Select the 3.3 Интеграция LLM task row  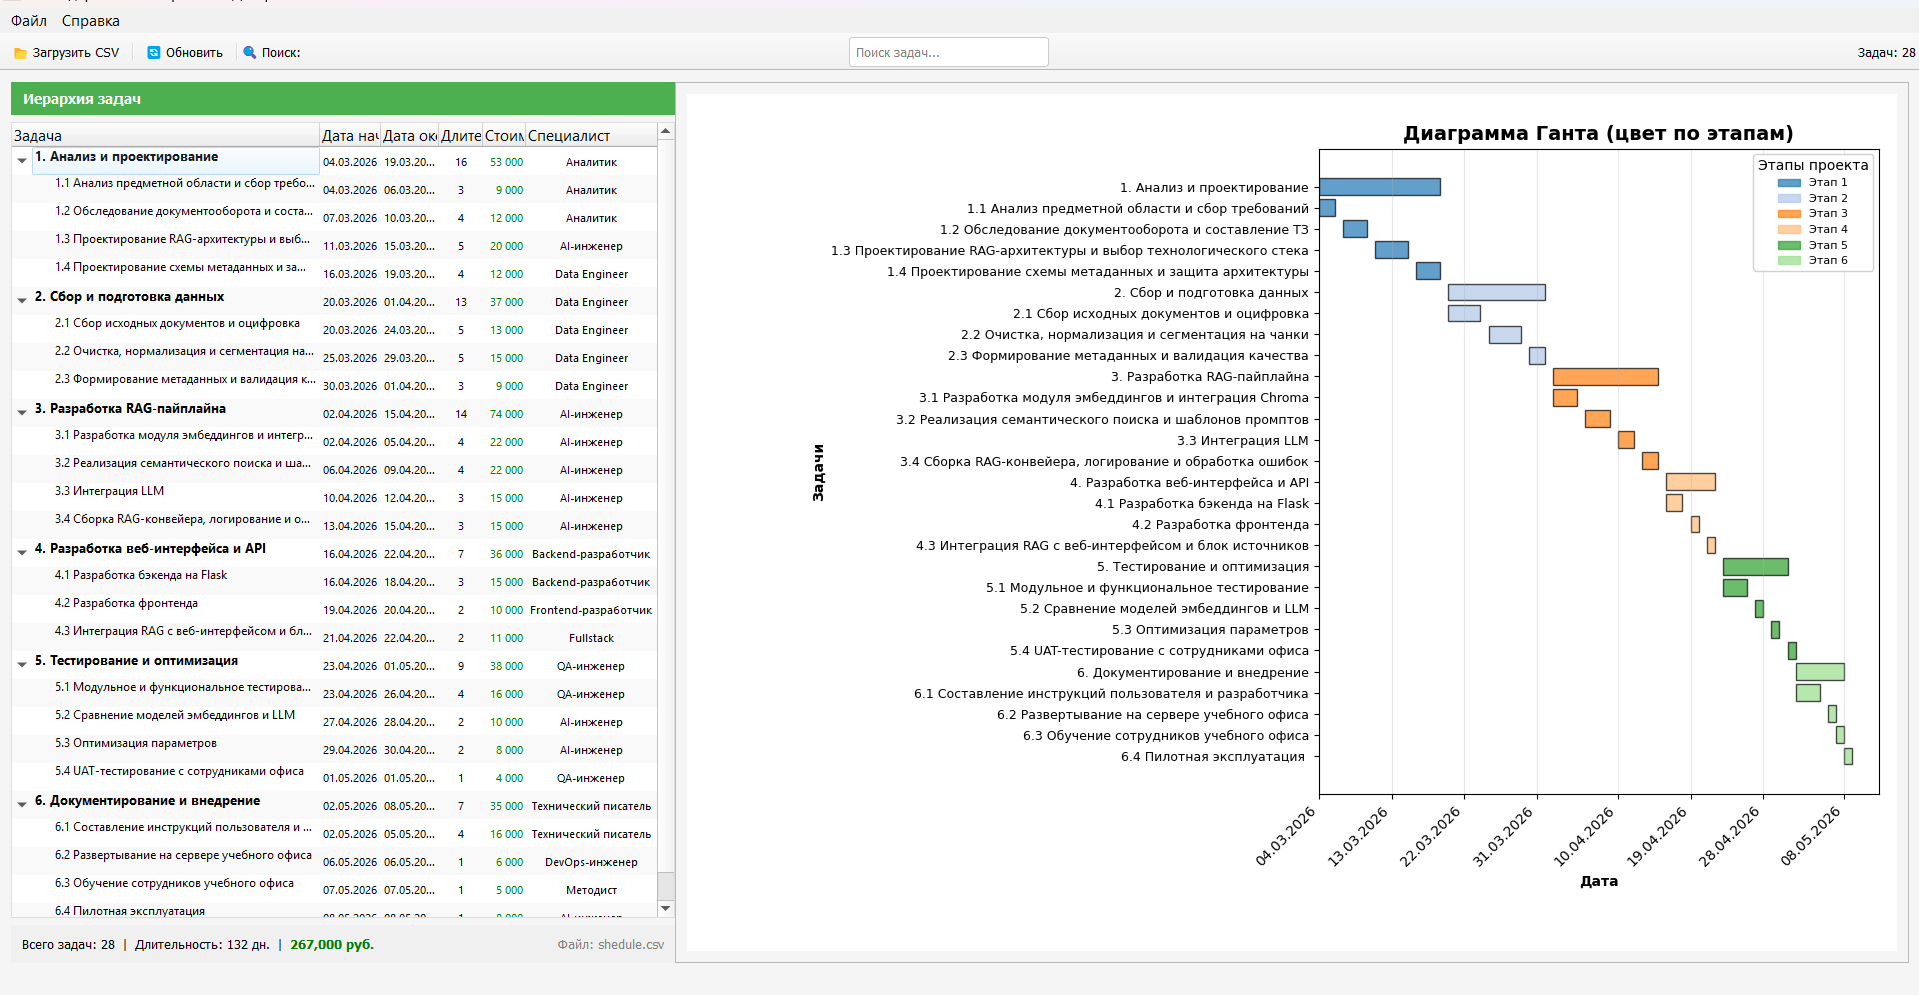[334, 497]
